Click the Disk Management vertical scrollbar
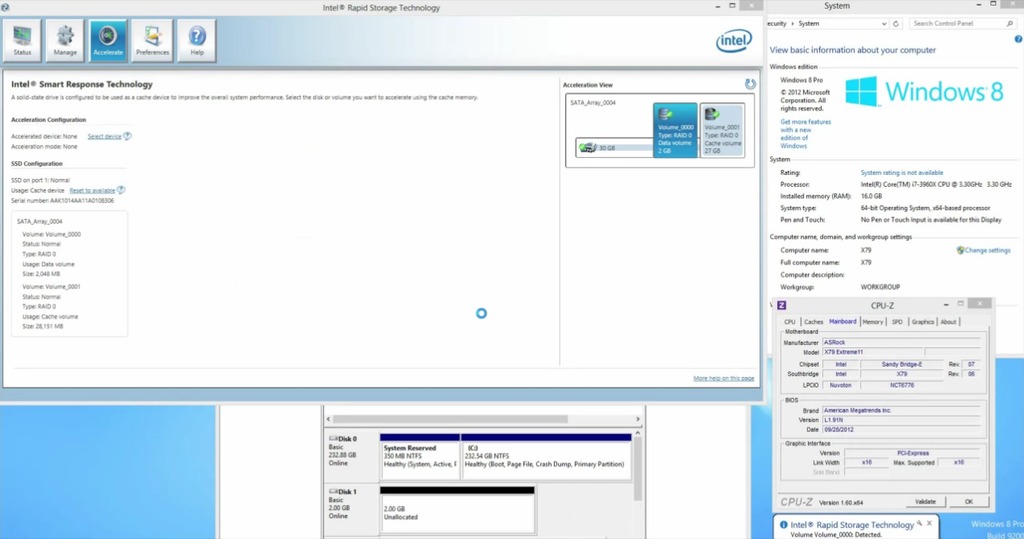 coord(637,467)
